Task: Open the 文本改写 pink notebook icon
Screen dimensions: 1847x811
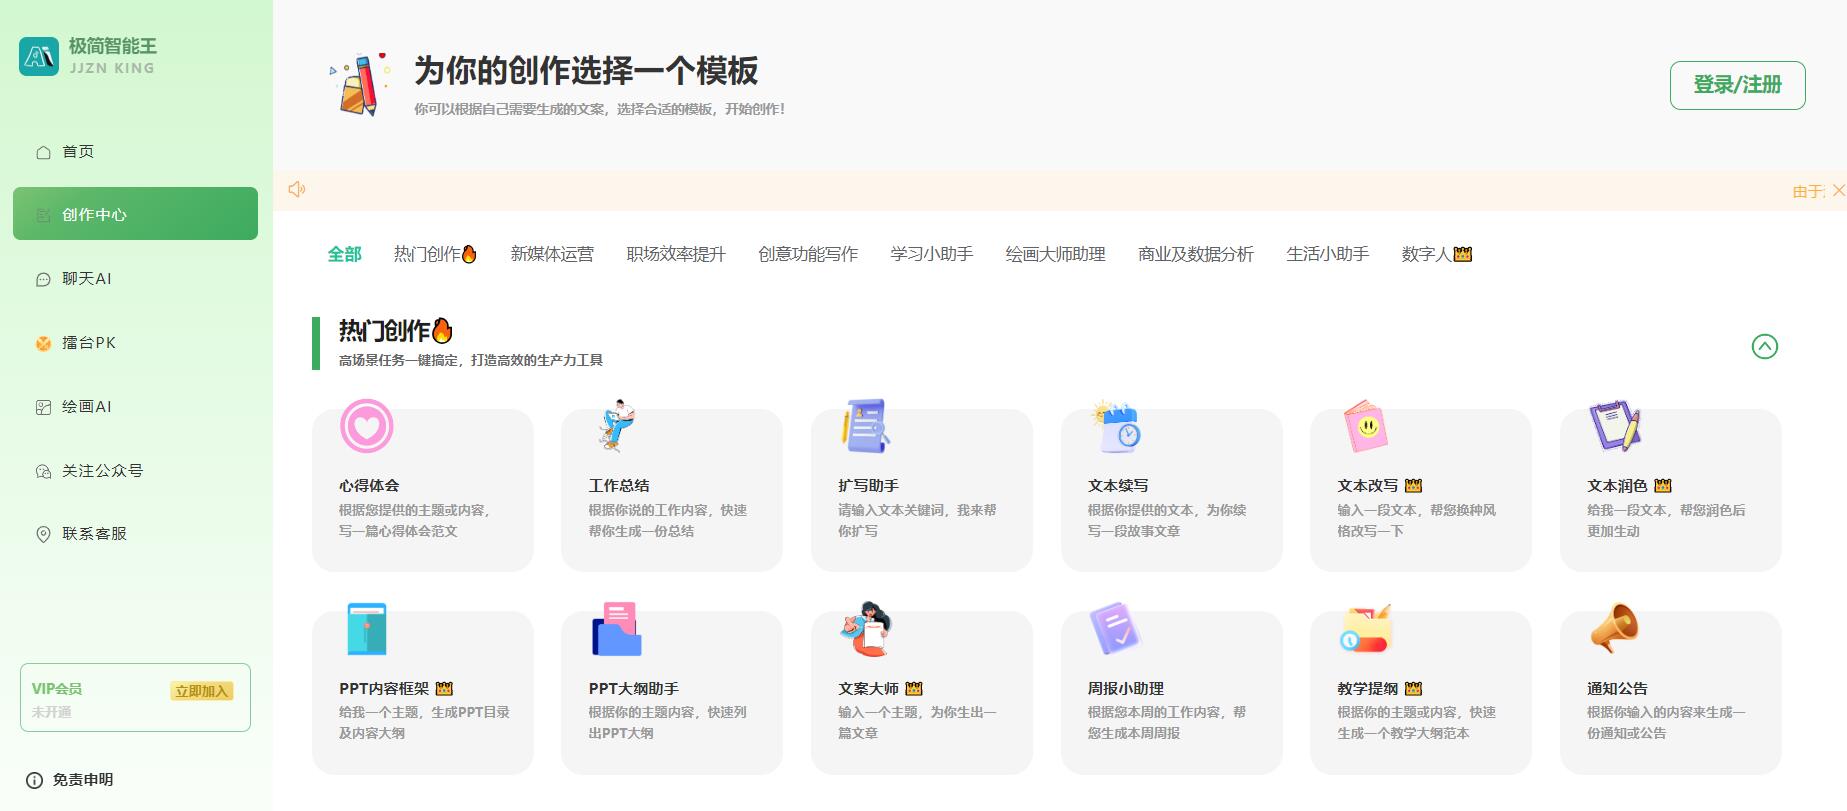Action: click(1365, 427)
